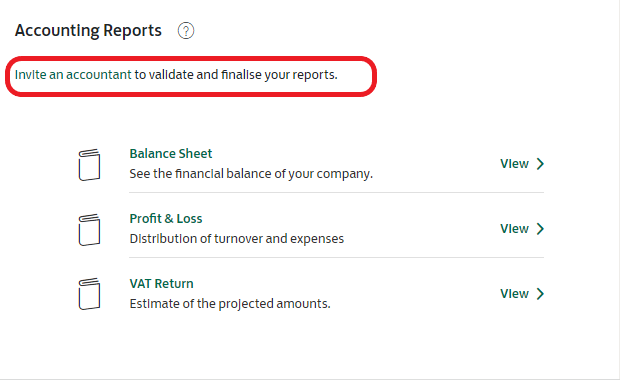The height and width of the screenshot is (380, 620).
Task: Click 'to validate and finalise your reports' text
Action: (x=236, y=75)
